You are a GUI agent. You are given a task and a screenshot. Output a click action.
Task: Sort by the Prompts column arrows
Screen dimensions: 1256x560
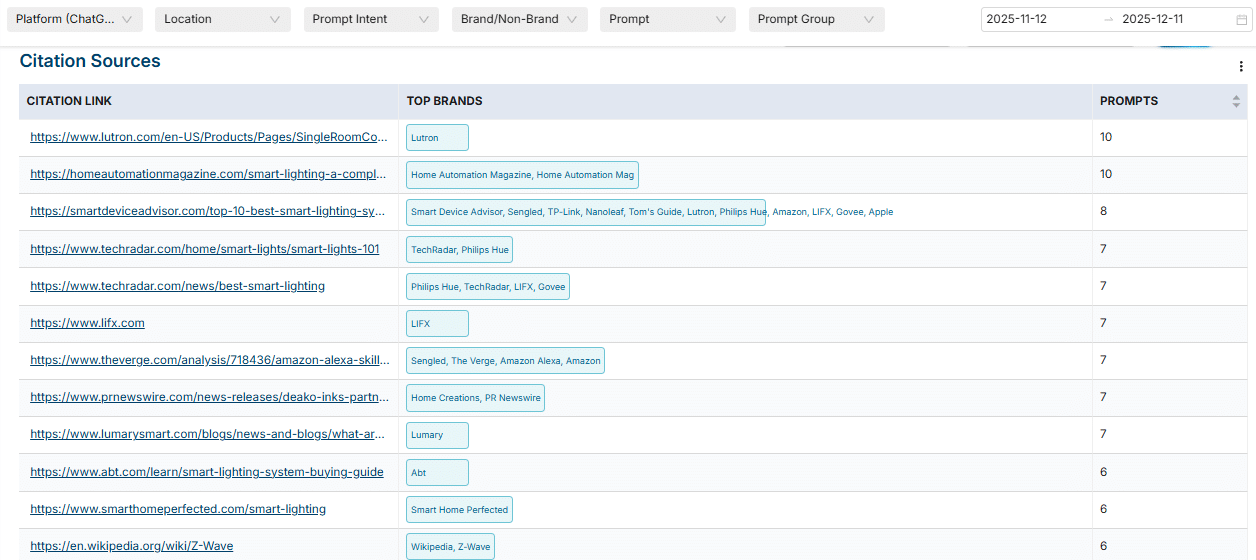(1237, 101)
